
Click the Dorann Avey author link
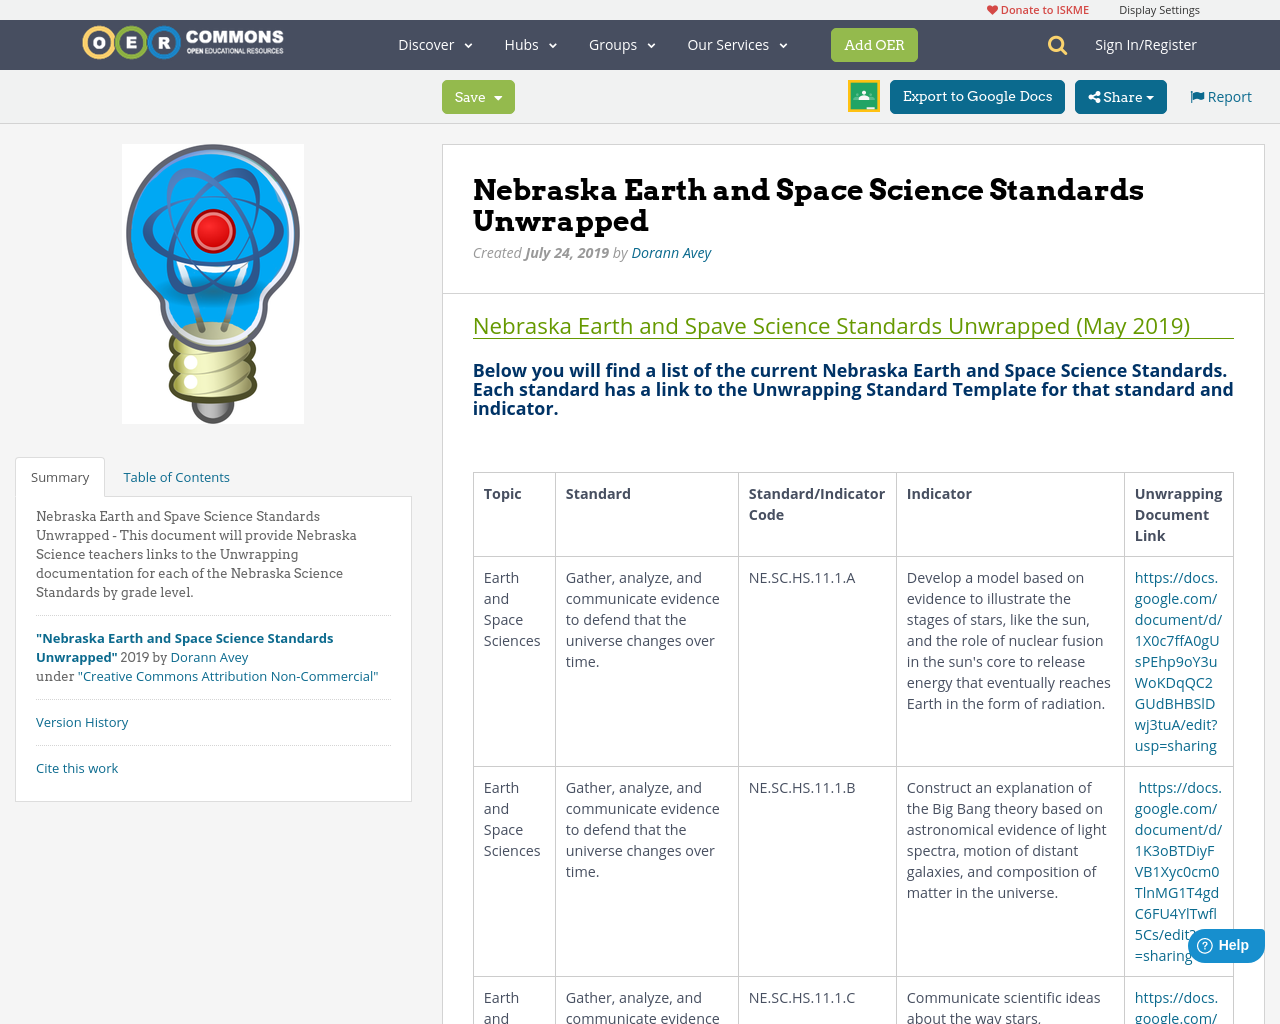click(671, 252)
